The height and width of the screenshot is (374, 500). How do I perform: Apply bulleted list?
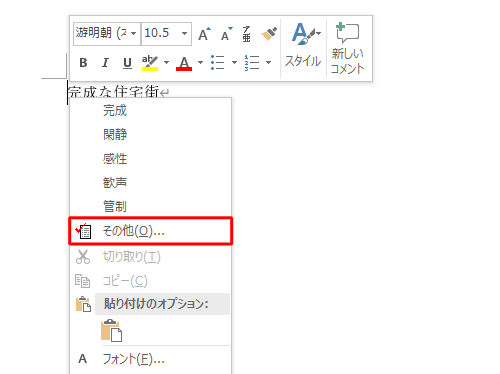(218, 62)
